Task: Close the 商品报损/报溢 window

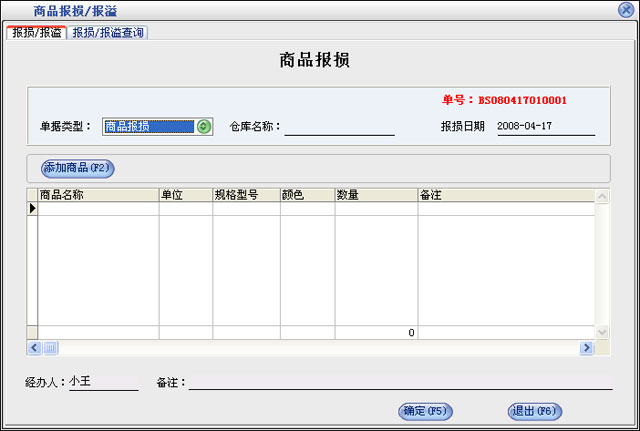Action: [x=625, y=10]
